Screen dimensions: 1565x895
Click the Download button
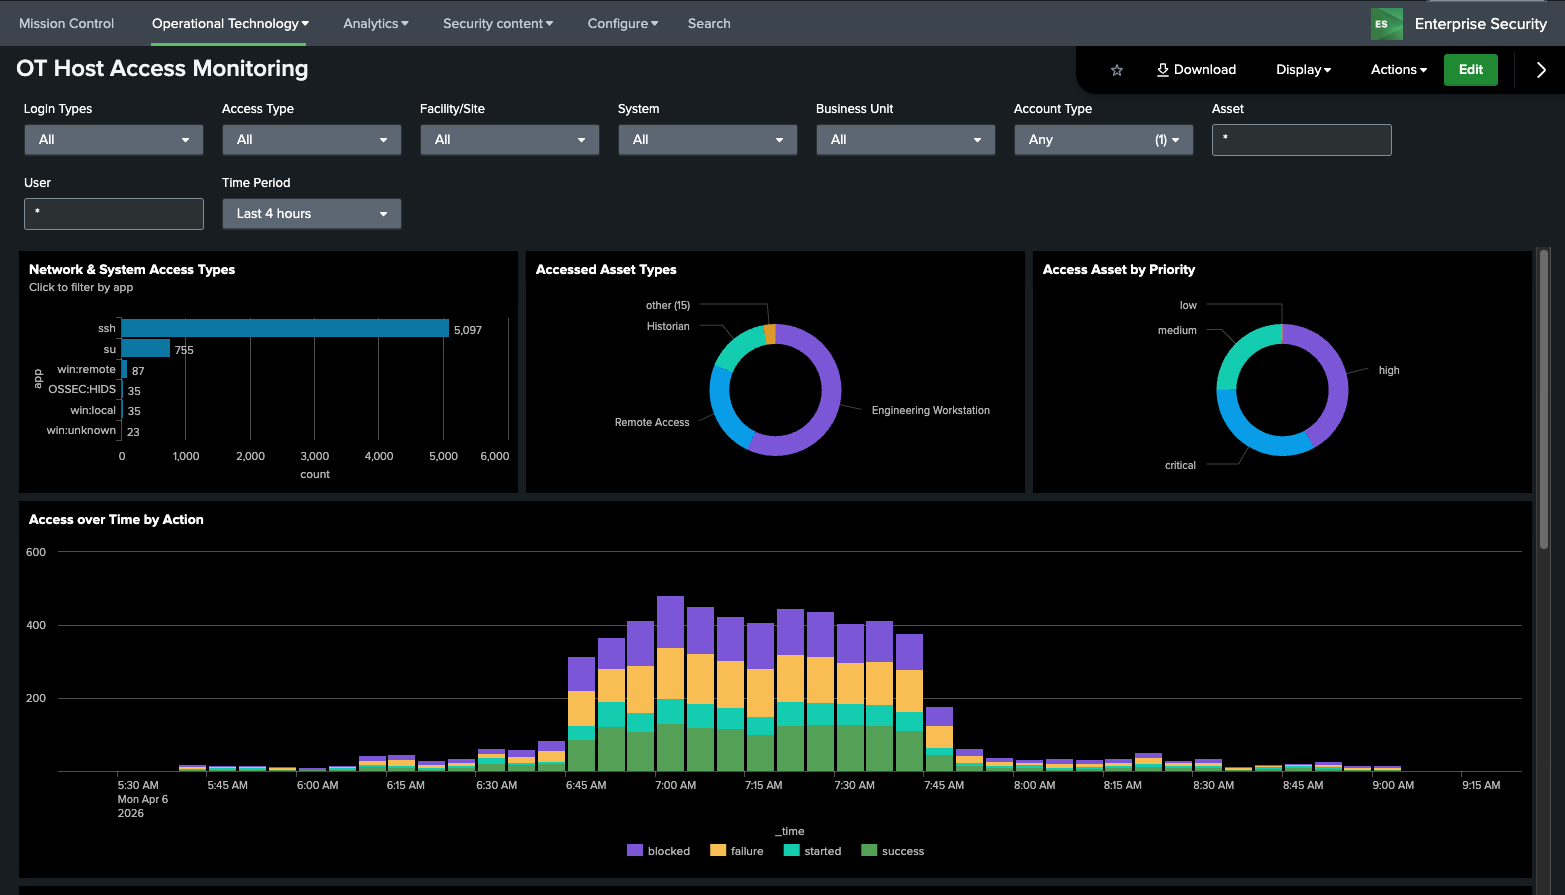1196,70
